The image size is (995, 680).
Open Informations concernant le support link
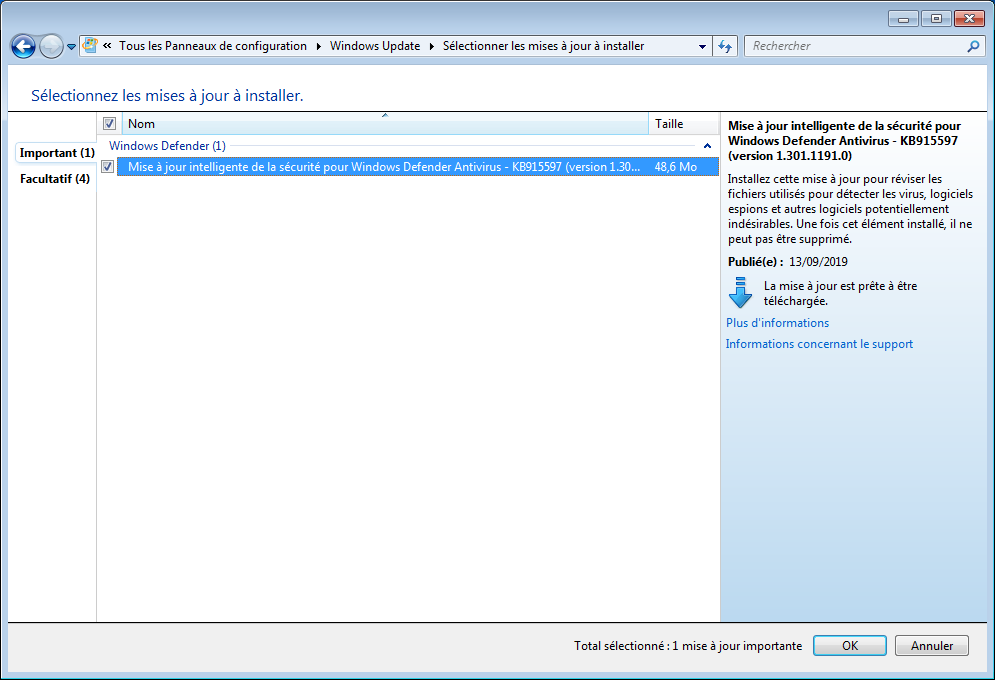[x=819, y=344]
